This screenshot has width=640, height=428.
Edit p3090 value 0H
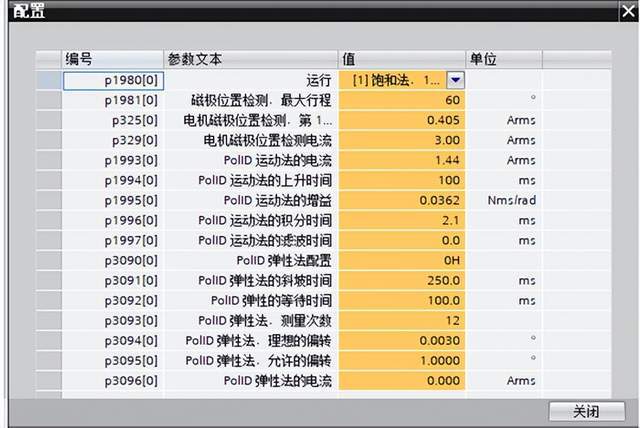tap(402, 260)
